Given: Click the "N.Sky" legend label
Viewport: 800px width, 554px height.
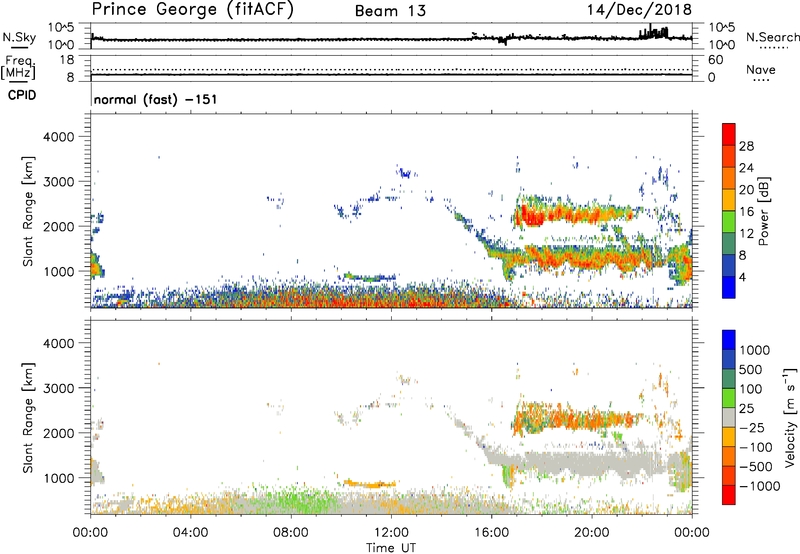Looking at the screenshot, I should (x=19, y=37).
